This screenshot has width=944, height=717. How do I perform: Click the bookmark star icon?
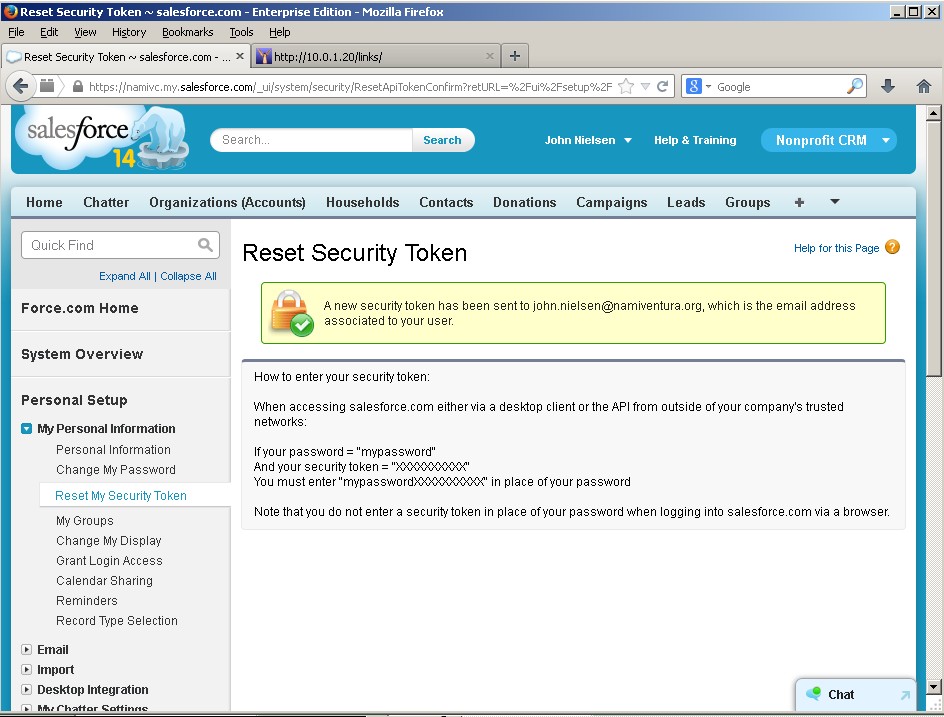click(626, 87)
